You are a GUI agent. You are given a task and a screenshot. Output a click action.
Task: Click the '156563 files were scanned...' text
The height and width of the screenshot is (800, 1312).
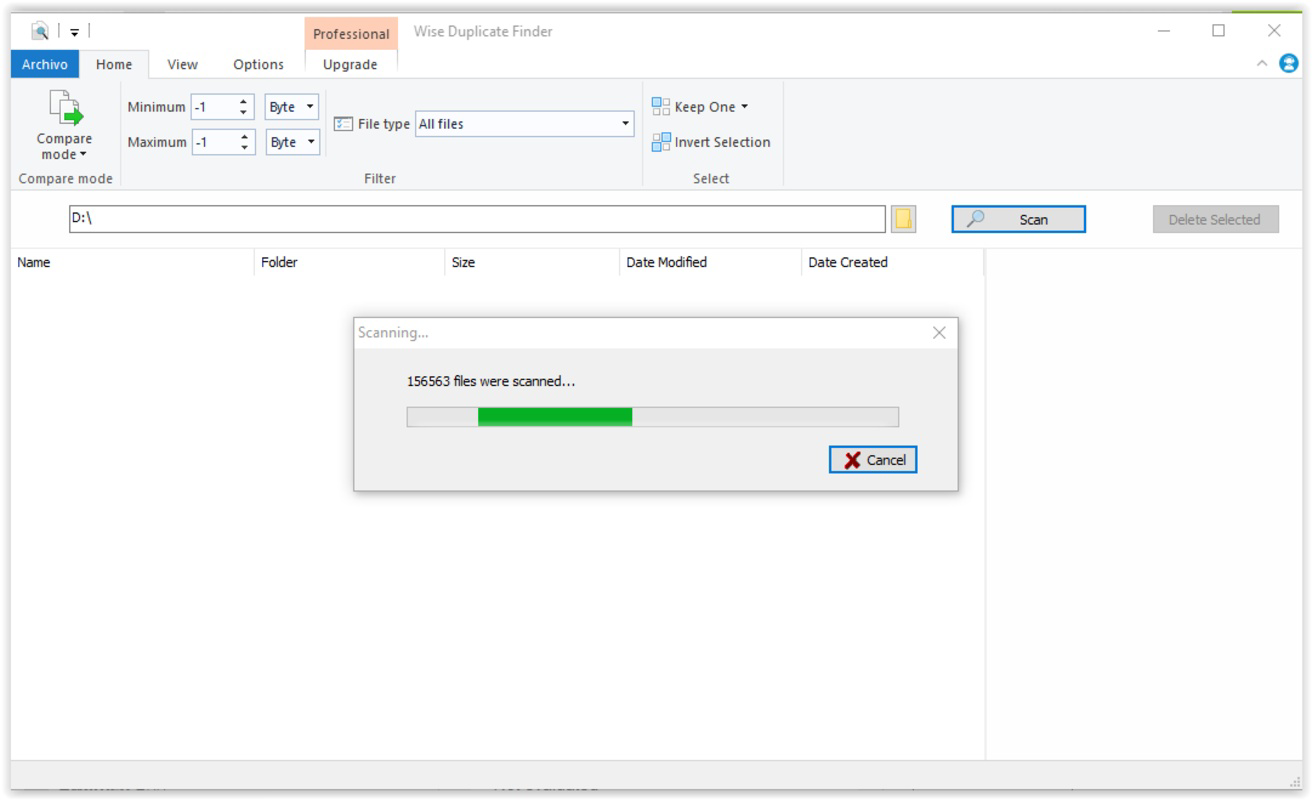click(x=491, y=381)
